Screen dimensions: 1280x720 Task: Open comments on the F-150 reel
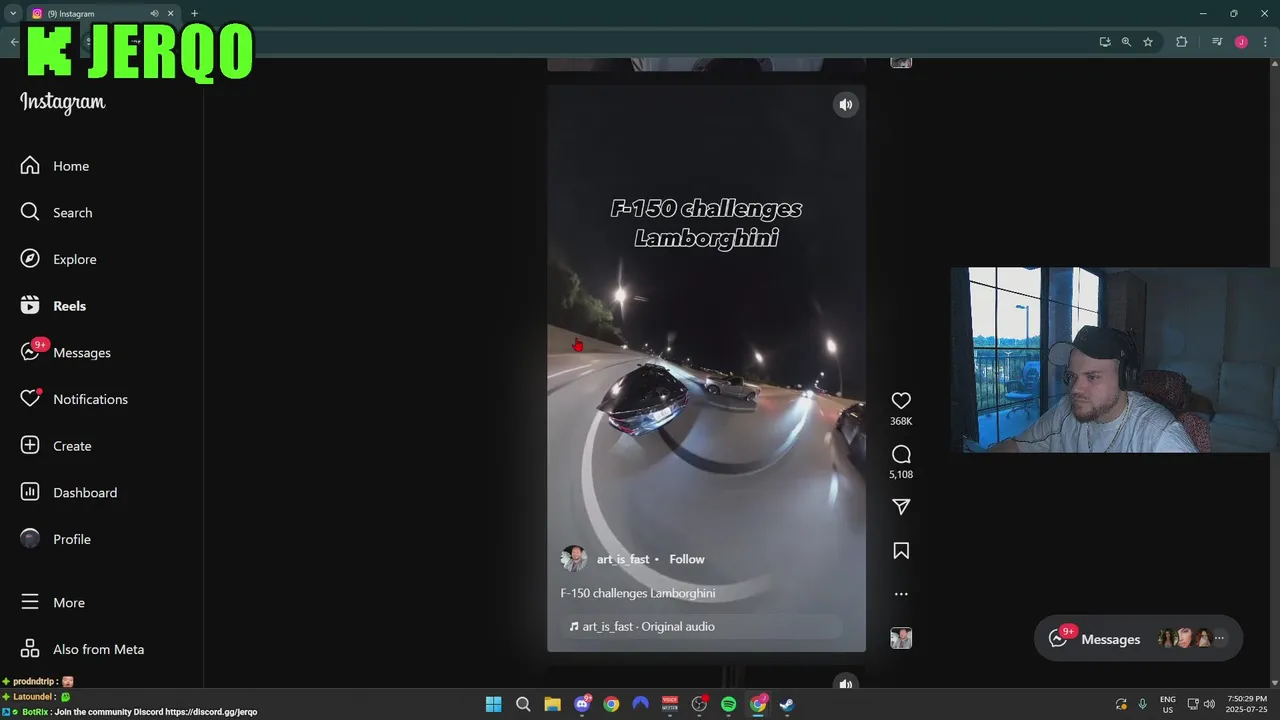click(x=901, y=454)
